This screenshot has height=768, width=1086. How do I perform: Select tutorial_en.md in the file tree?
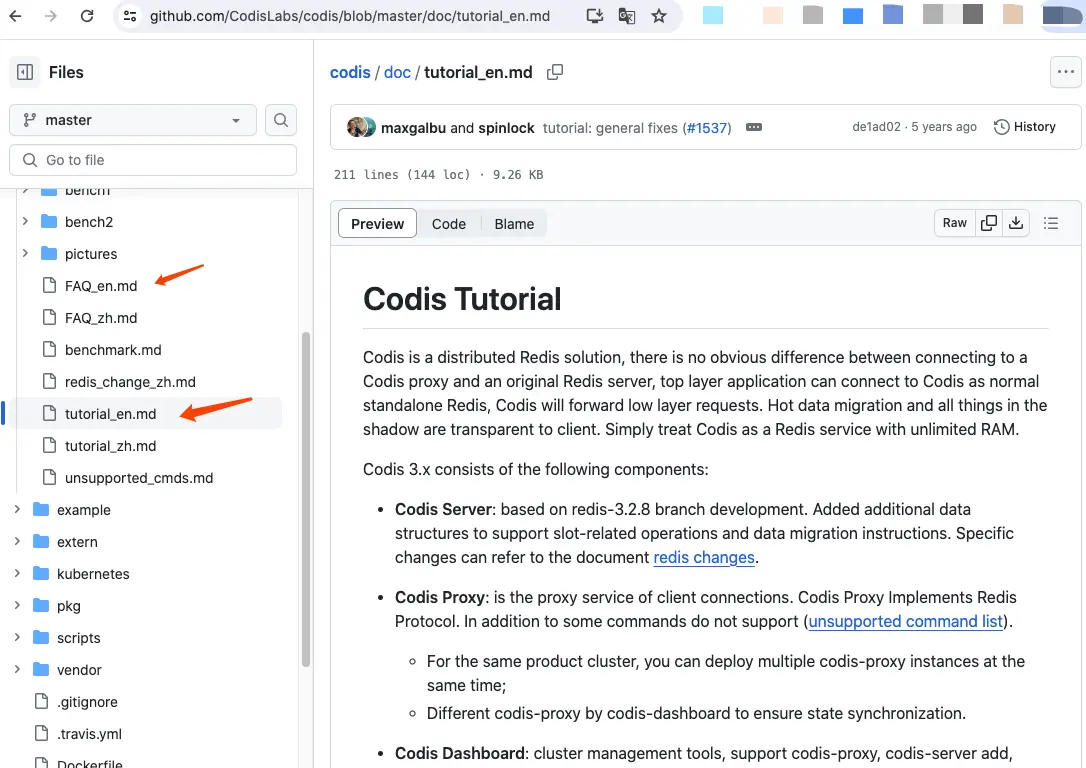coord(111,413)
